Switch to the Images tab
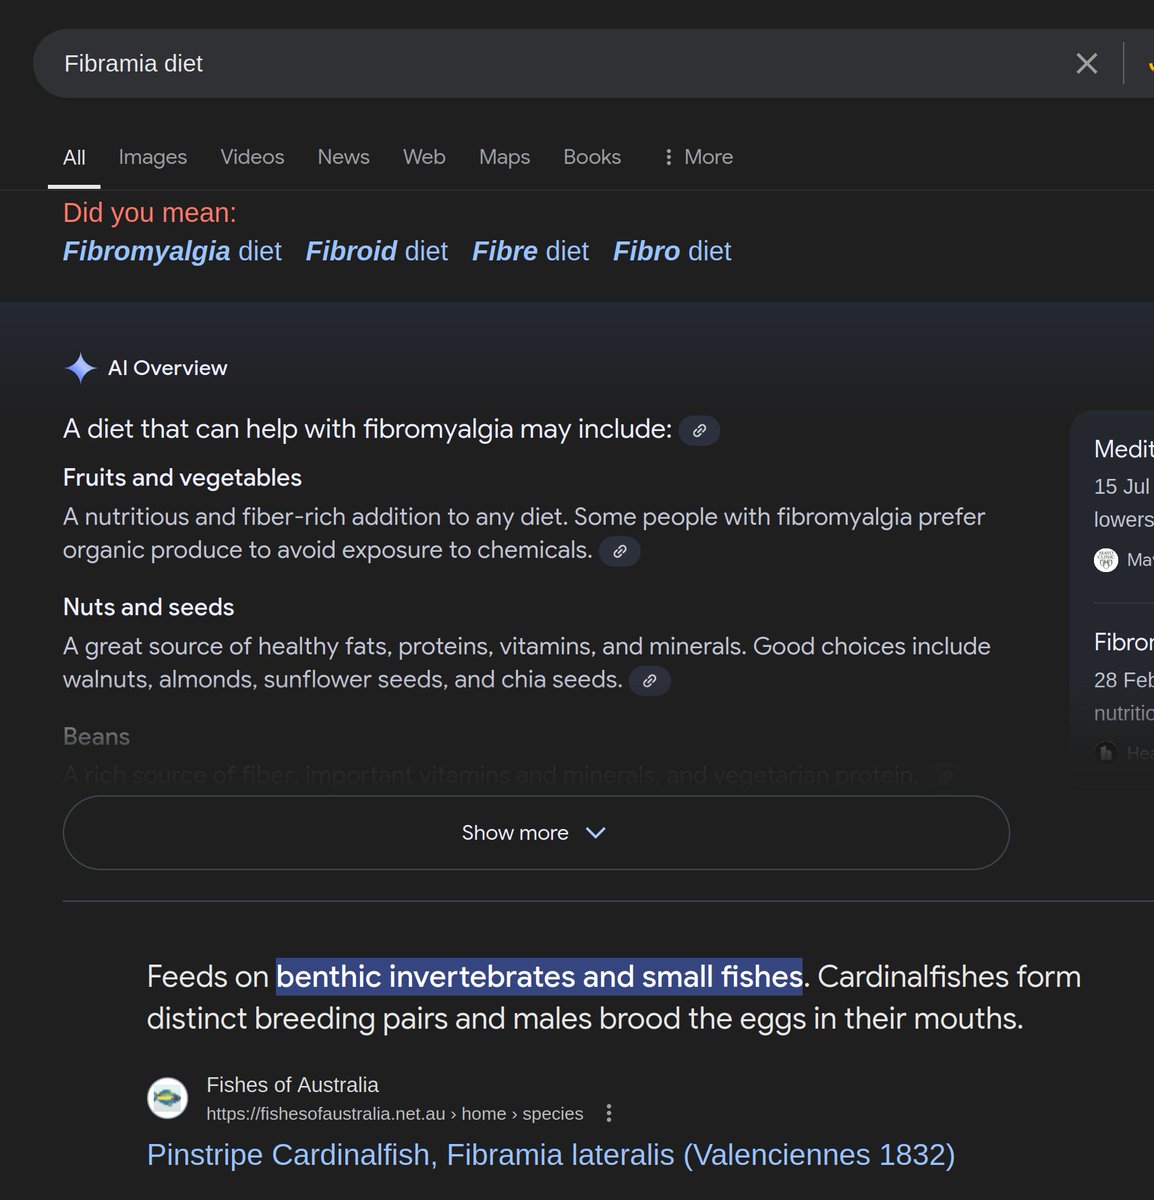 pyautogui.click(x=153, y=157)
